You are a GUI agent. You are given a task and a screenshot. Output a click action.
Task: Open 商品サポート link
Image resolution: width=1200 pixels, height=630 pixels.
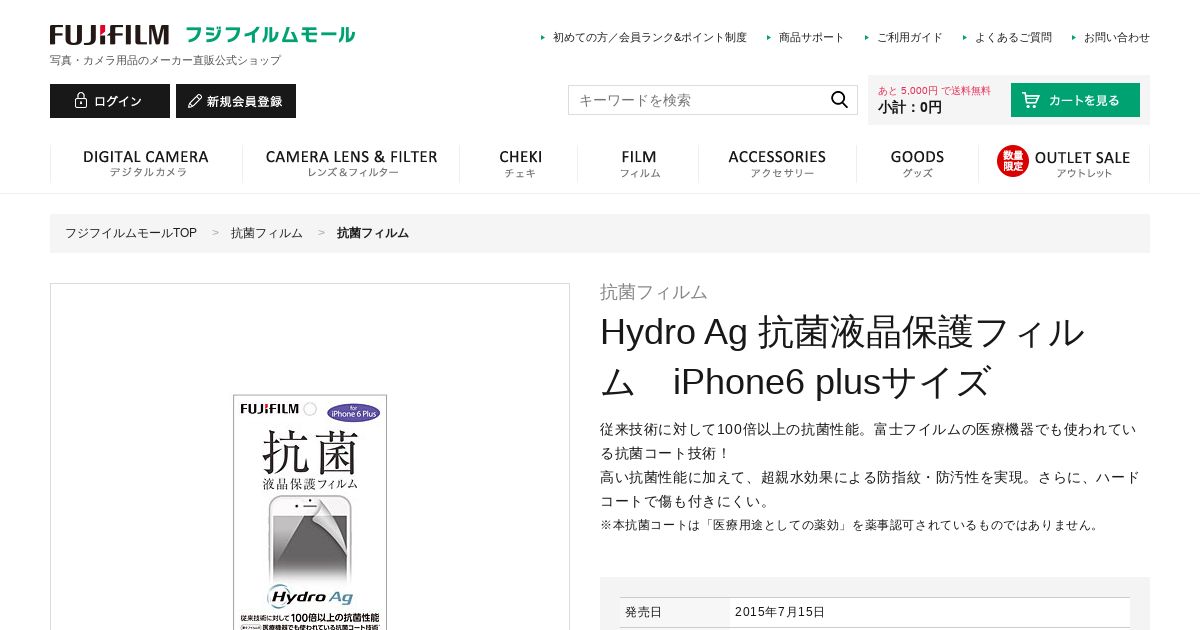811,37
